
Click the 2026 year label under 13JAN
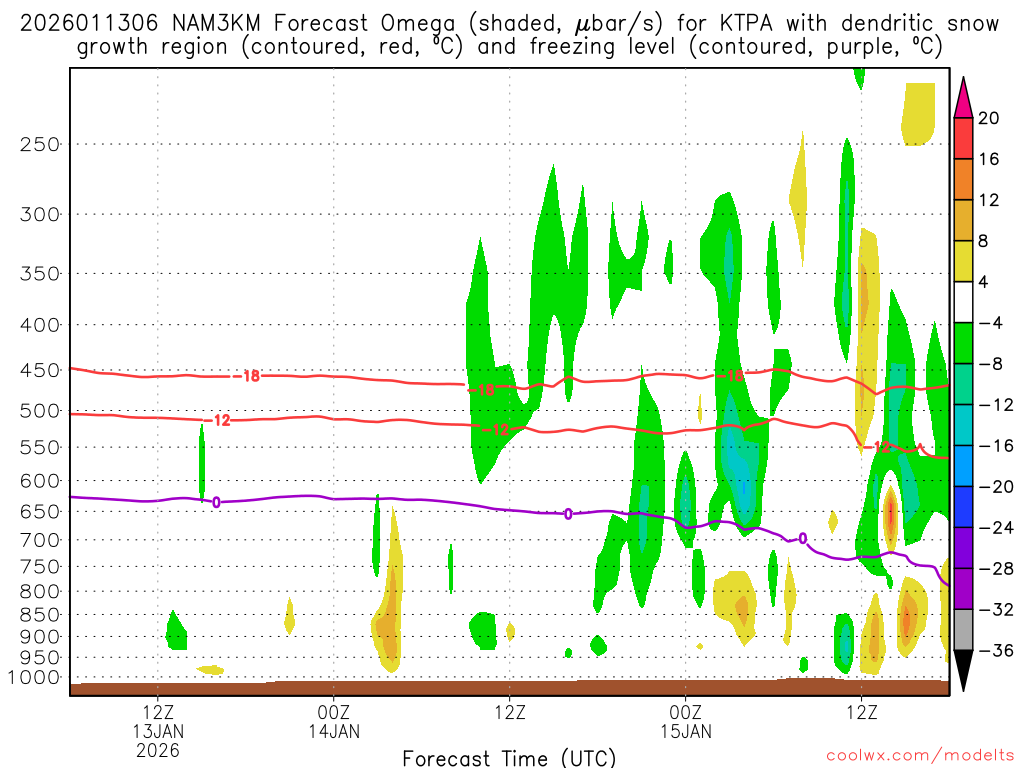158,750
